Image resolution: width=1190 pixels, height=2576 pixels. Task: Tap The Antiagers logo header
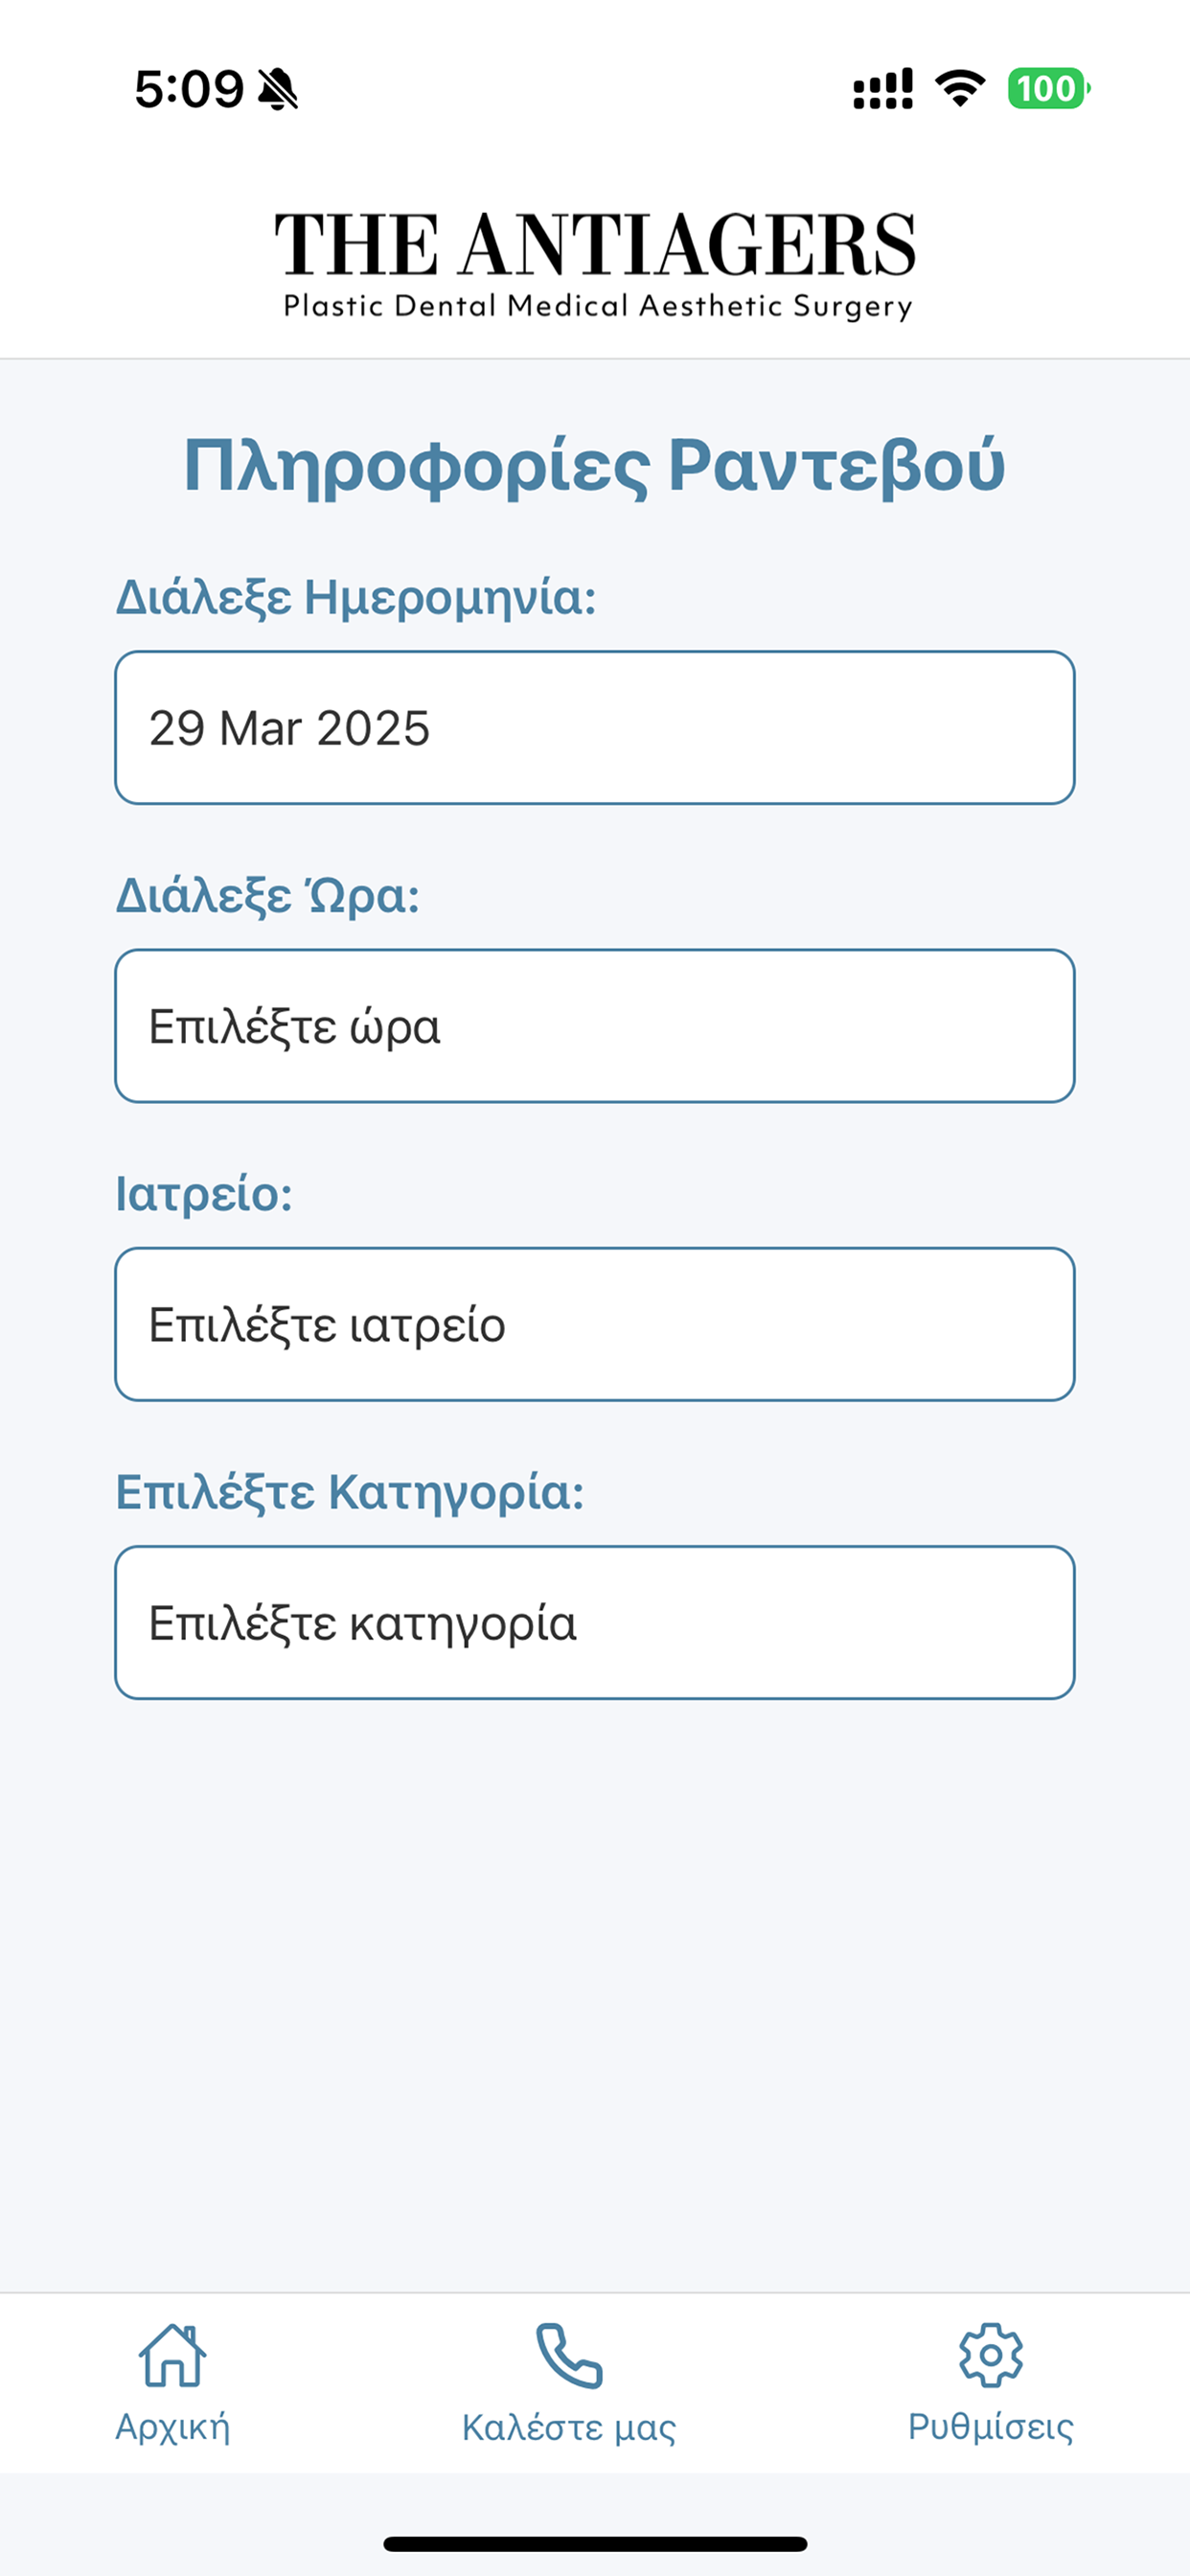pyautogui.click(x=595, y=265)
